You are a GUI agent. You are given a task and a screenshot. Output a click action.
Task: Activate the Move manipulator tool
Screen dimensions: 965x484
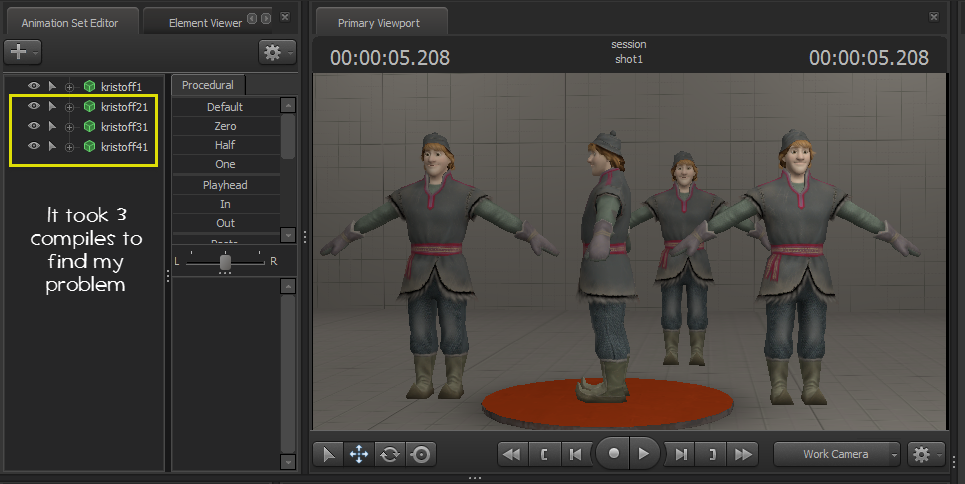pyautogui.click(x=358, y=454)
